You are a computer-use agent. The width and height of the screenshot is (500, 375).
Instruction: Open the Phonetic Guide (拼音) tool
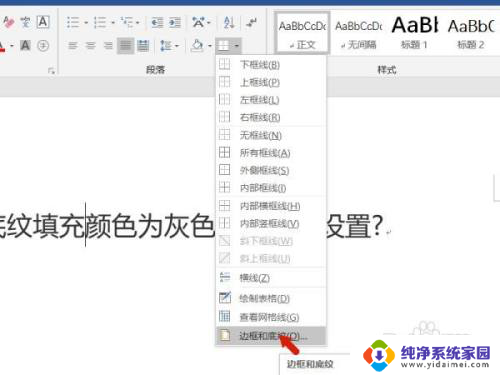(25, 22)
